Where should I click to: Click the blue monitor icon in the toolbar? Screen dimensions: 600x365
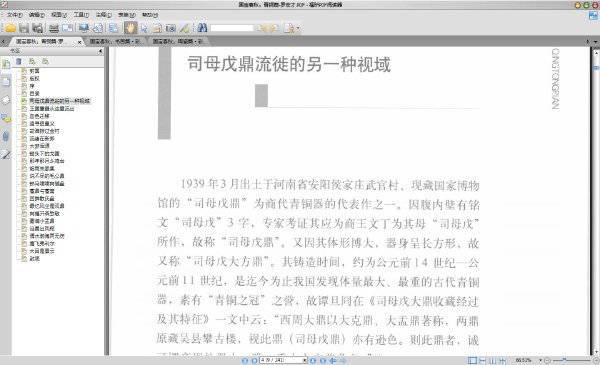click(84, 28)
